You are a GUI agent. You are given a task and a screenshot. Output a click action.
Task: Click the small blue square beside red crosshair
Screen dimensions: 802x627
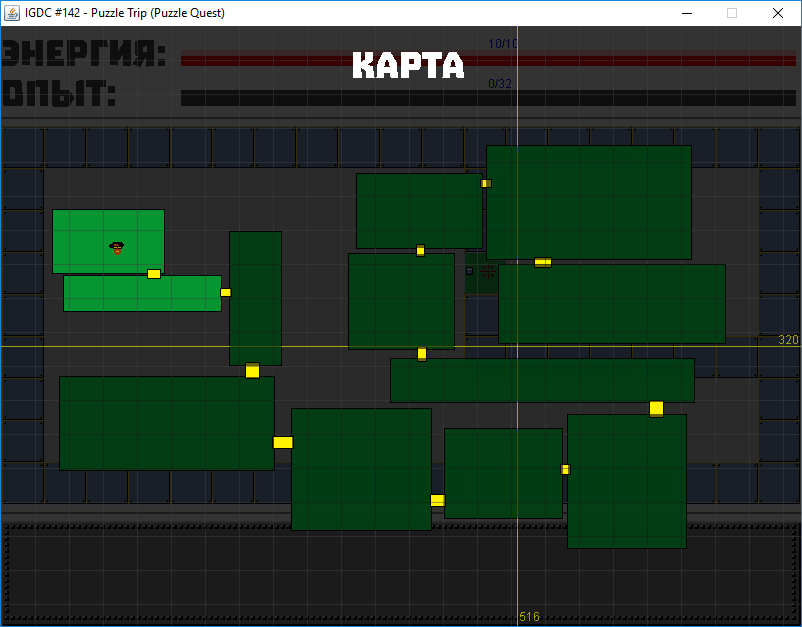pos(470,271)
